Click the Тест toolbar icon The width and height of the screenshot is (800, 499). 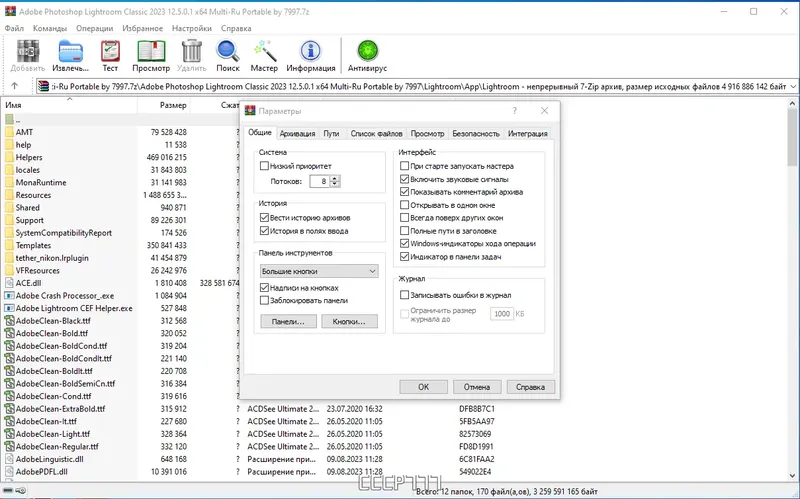click(x=110, y=53)
